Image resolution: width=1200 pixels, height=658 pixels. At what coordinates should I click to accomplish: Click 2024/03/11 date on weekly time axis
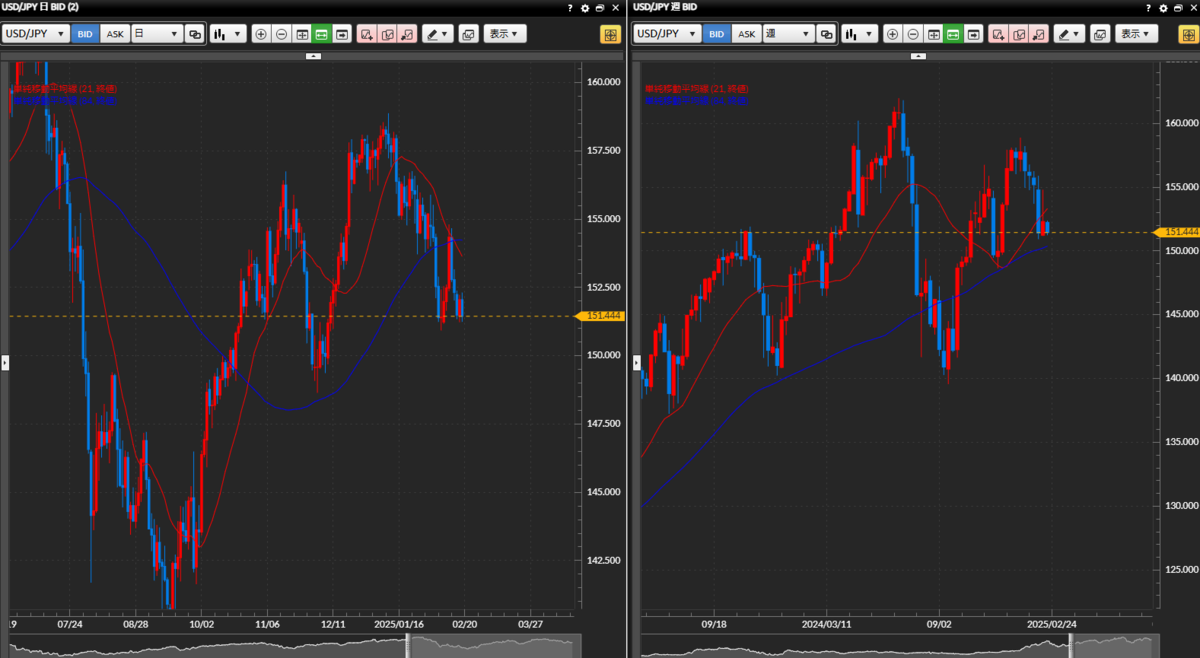[x=825, y=622]
